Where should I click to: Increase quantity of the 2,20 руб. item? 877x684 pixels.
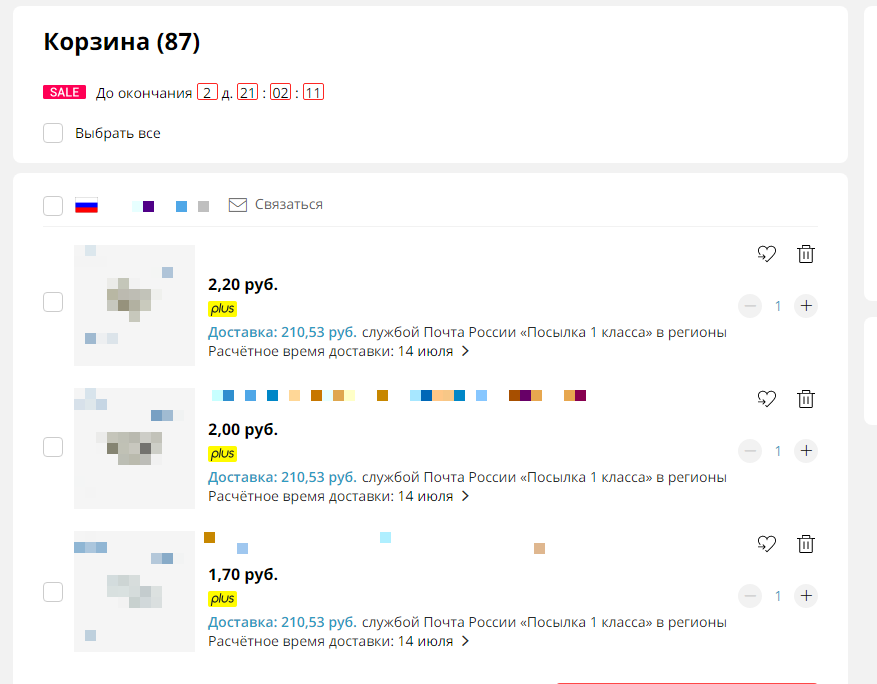pos(806,306)
